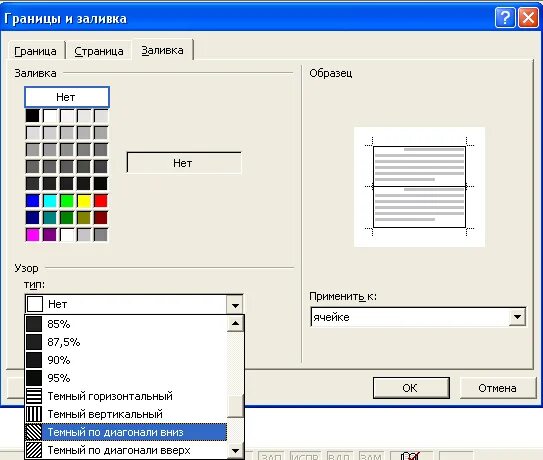Select Темный вертикальный pattern
This screenshot has height=460, width=543.
(x=126, y=414)
